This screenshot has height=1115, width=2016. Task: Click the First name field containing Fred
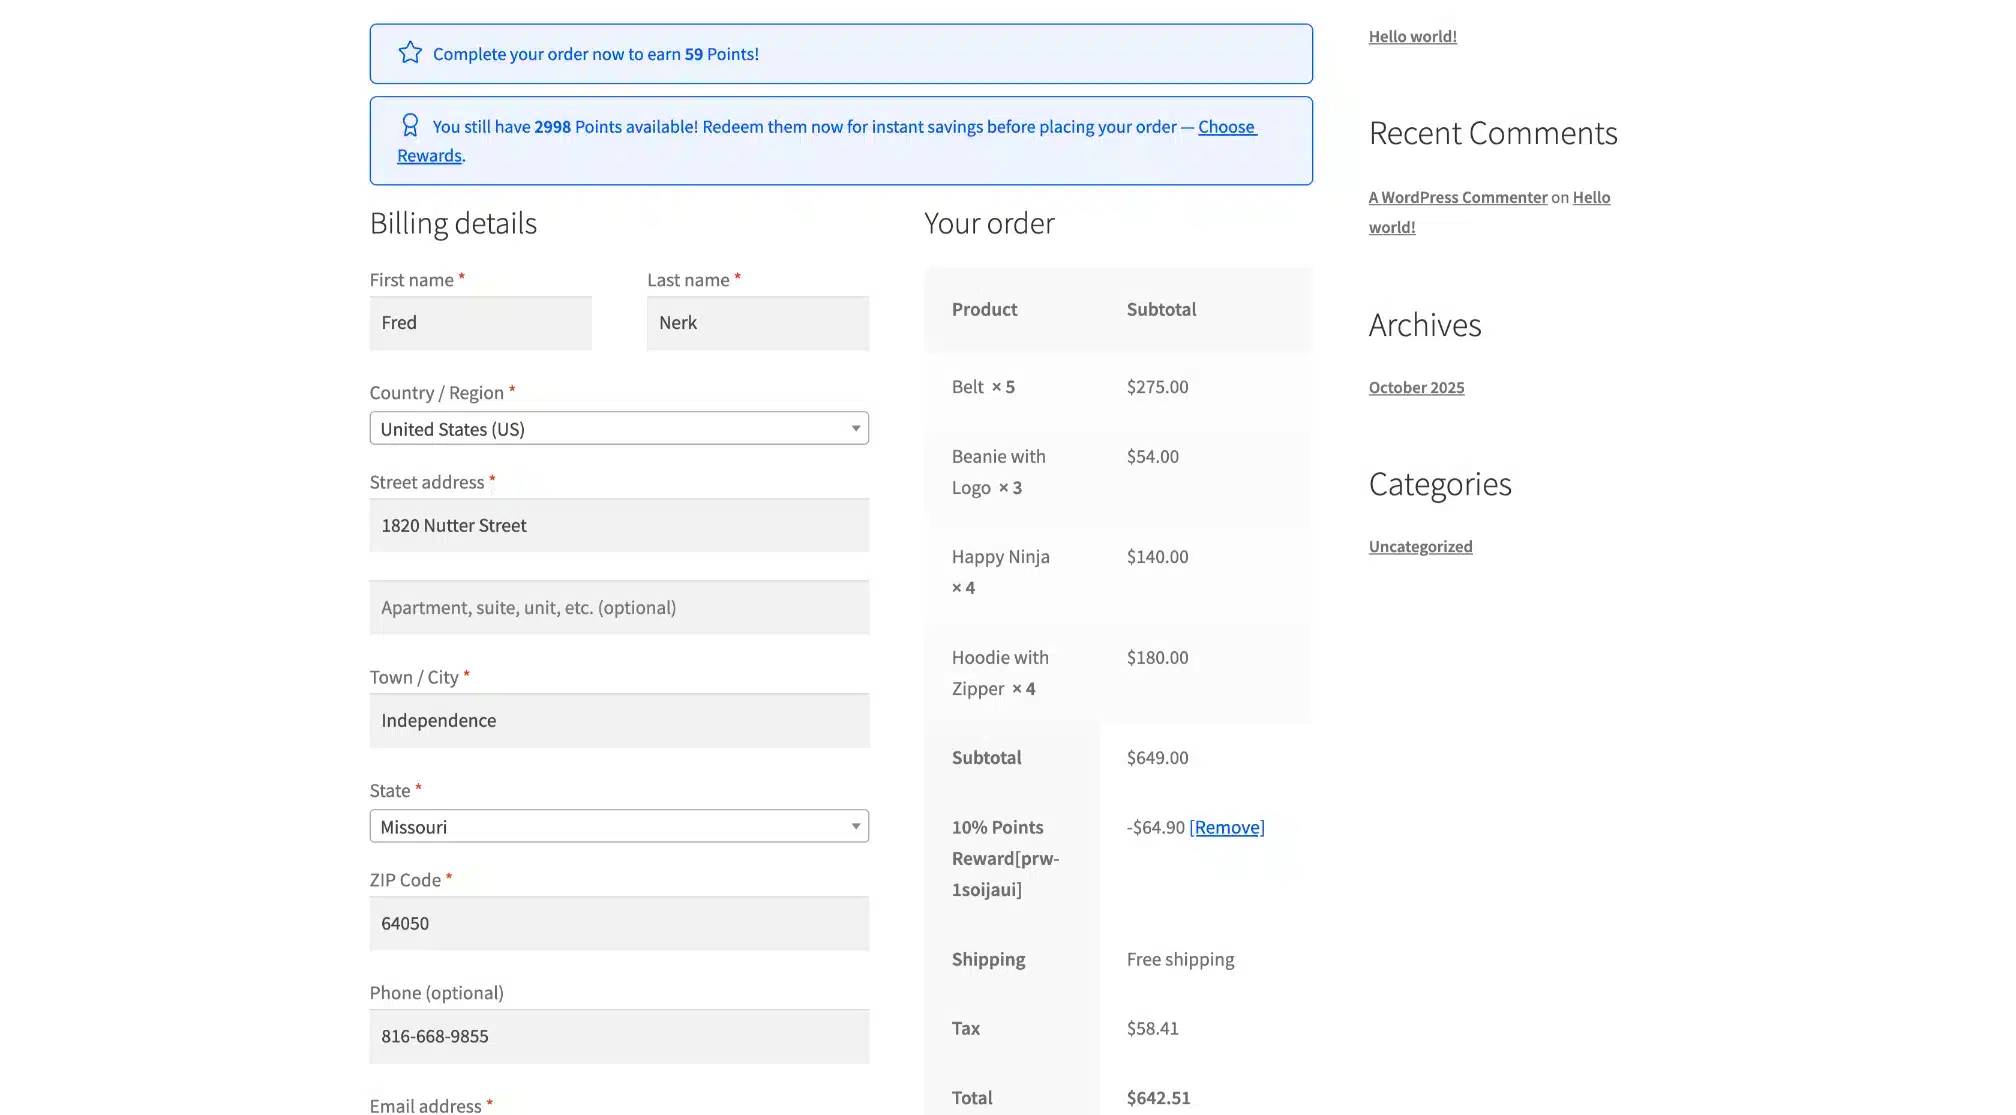point(481,323)
